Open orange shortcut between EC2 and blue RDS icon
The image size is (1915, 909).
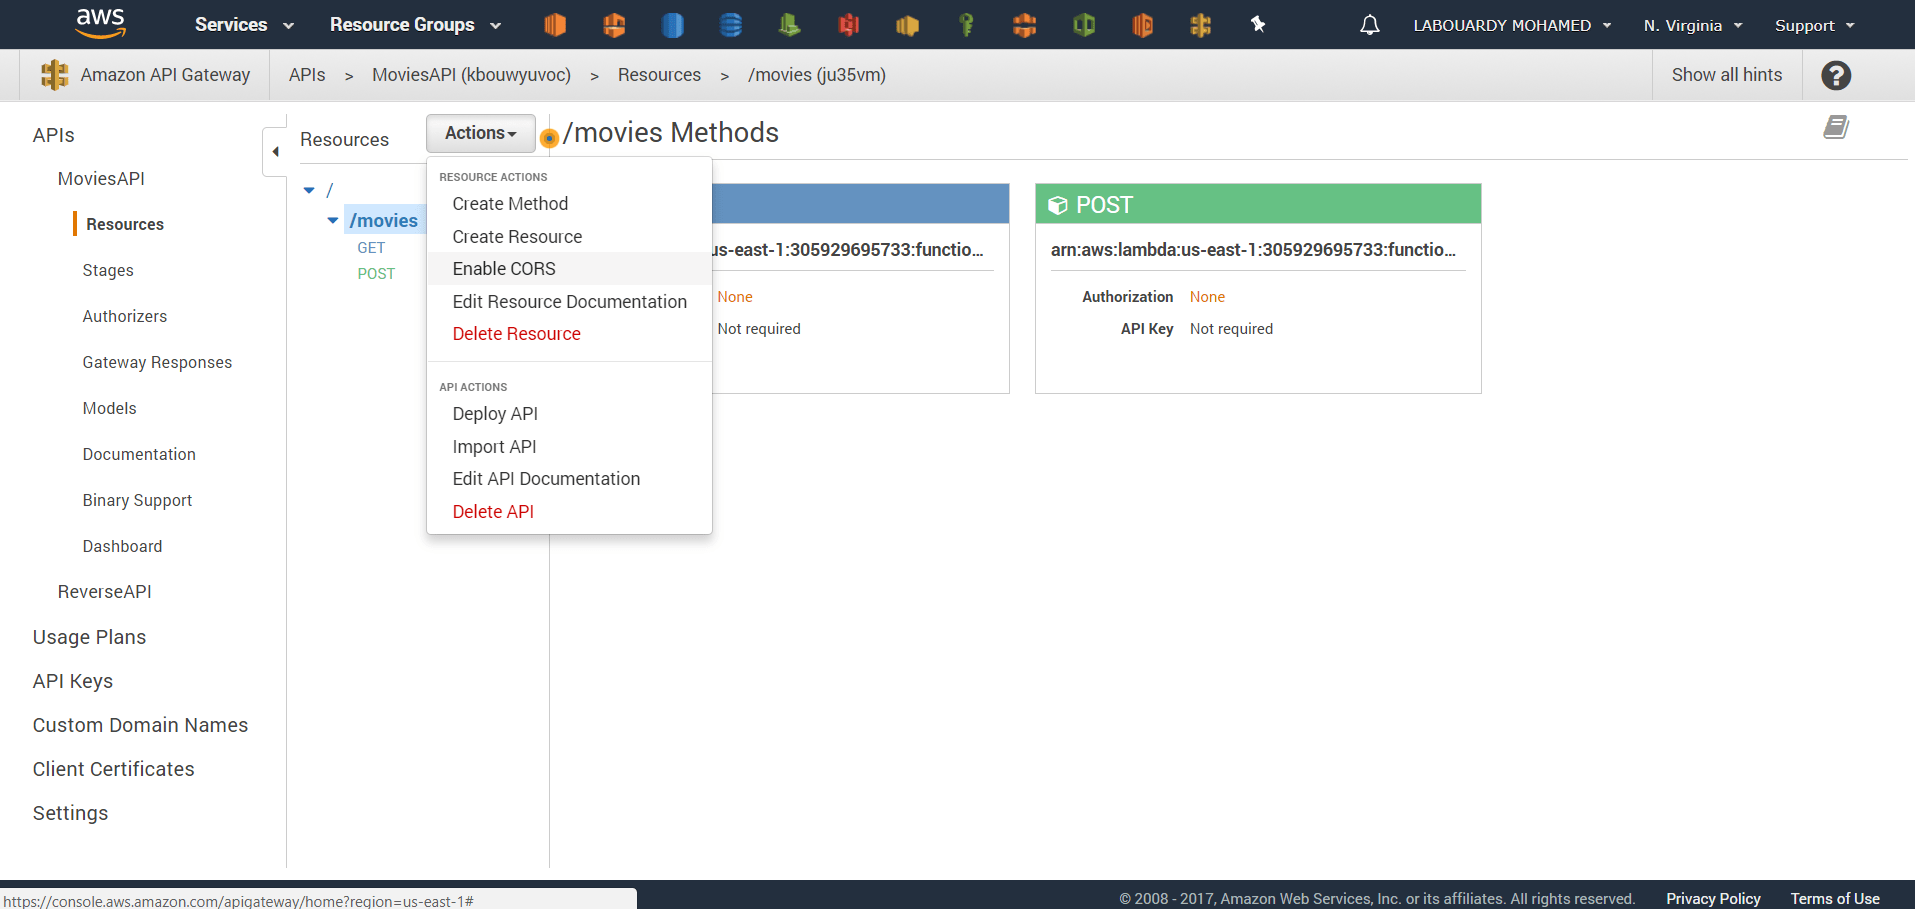(x=614, y=25)
